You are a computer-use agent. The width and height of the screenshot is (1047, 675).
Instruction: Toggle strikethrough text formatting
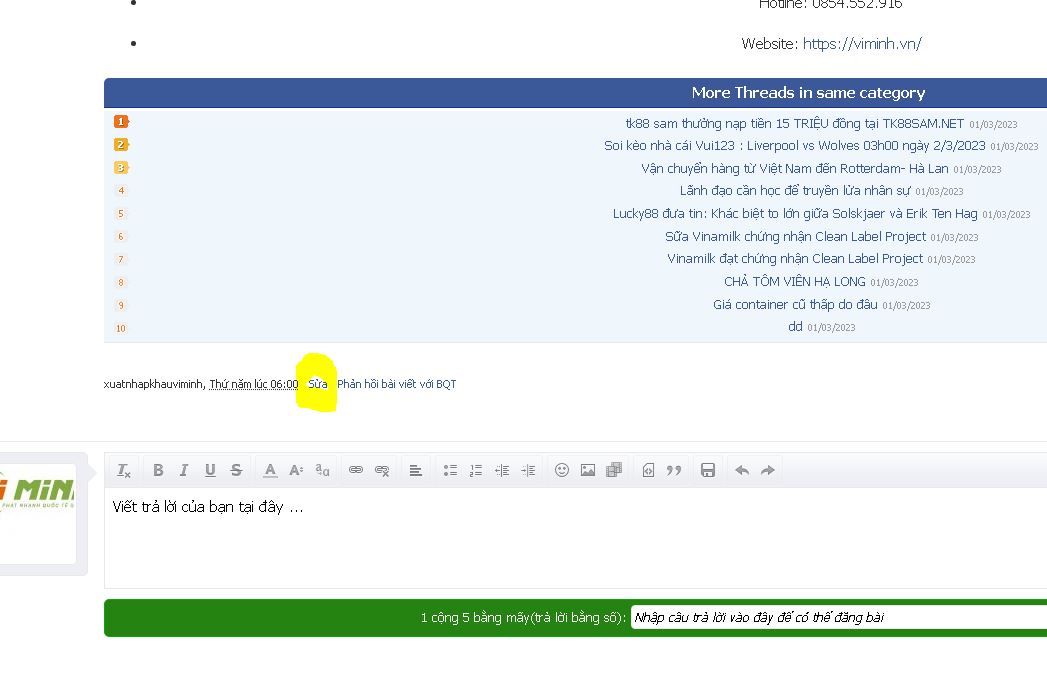click(x=236, y=470)
